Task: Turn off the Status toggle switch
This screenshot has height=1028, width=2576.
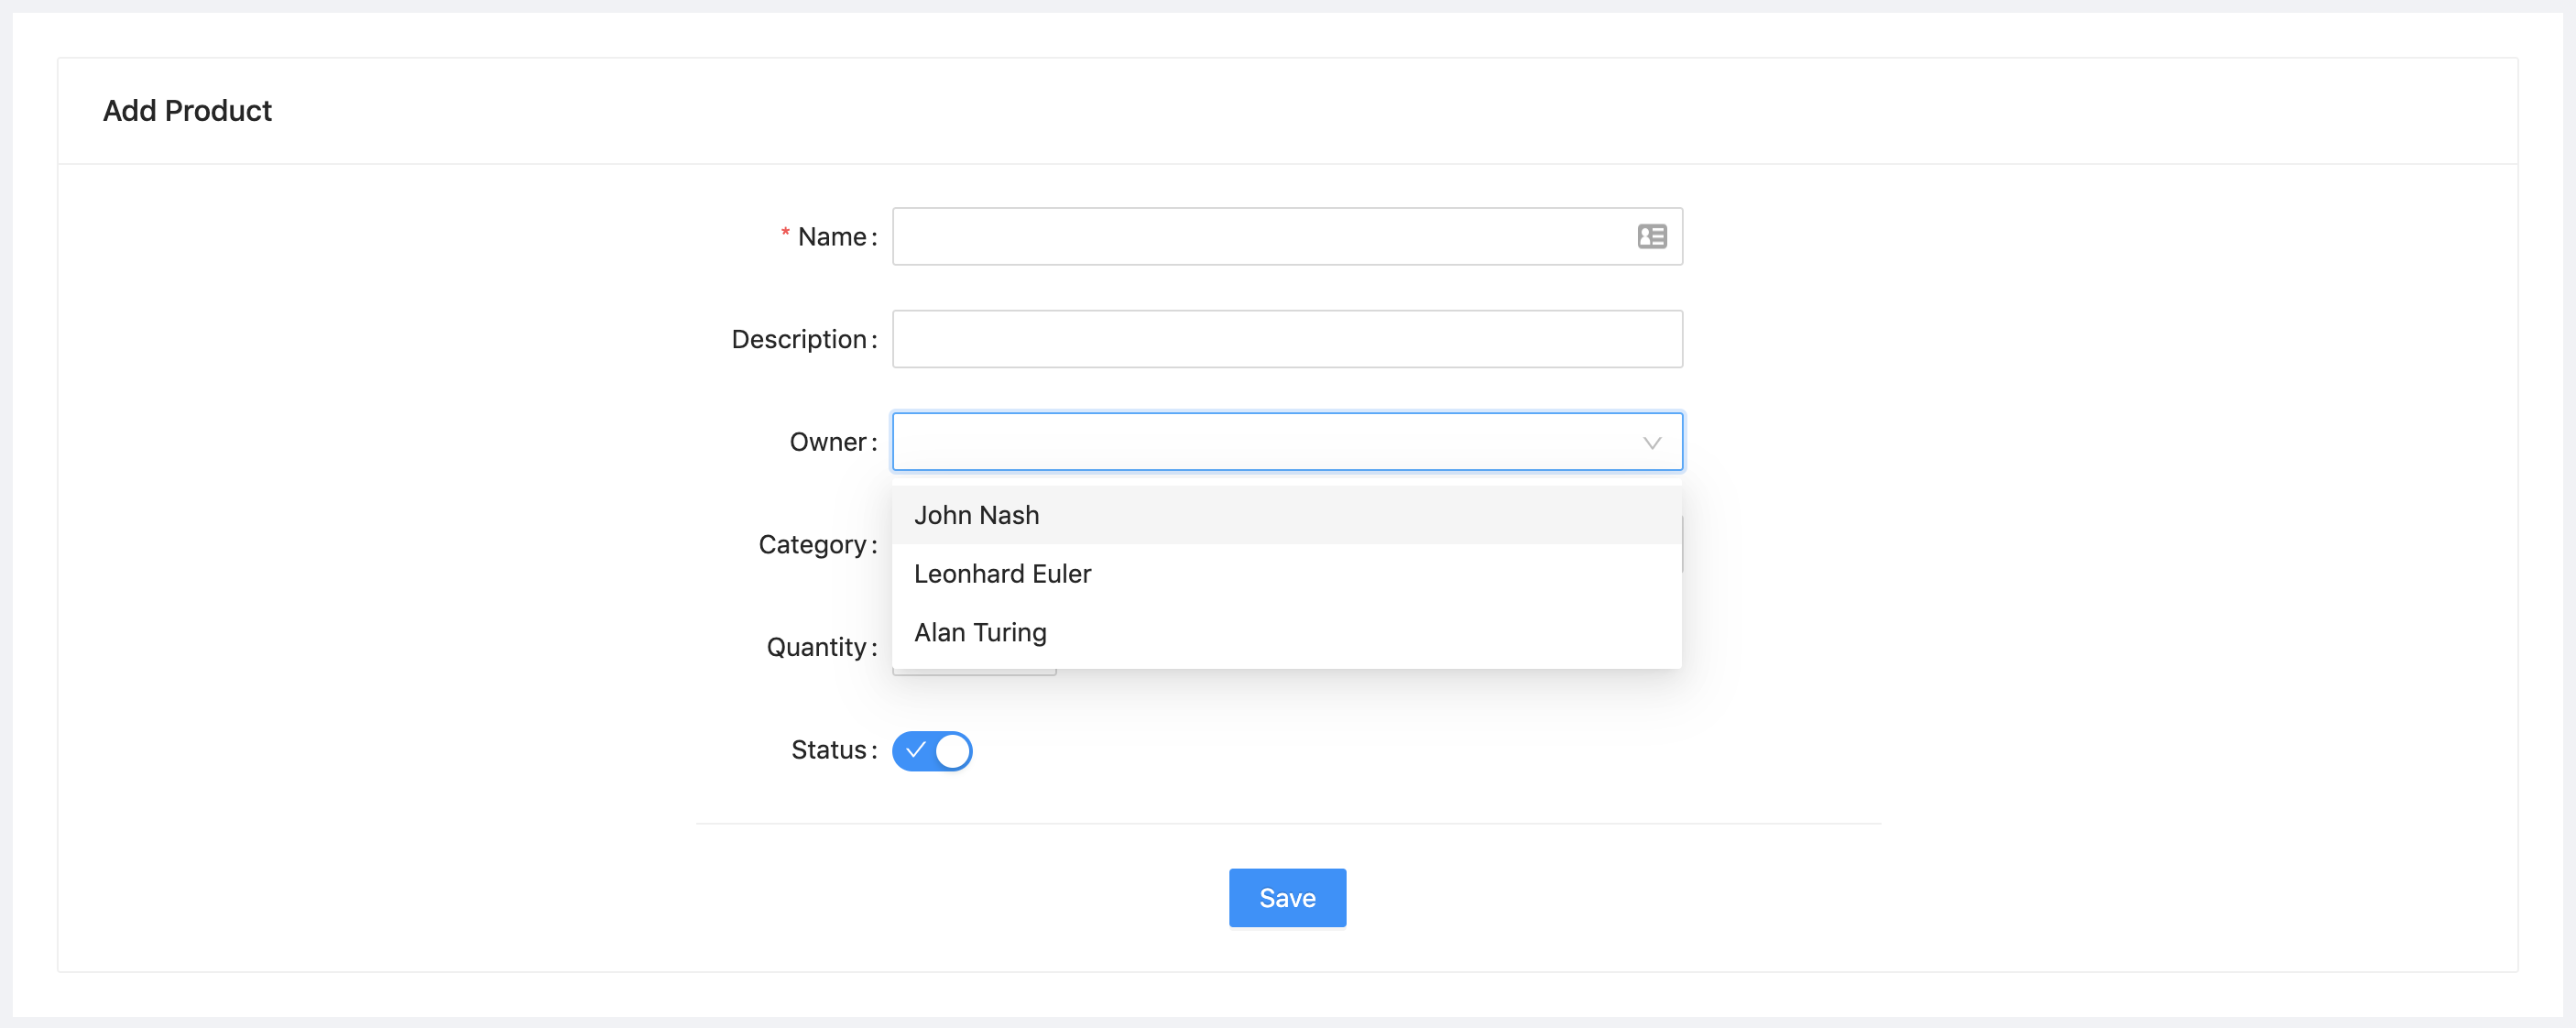Action: pyautogui.click(x=931, y=751)
